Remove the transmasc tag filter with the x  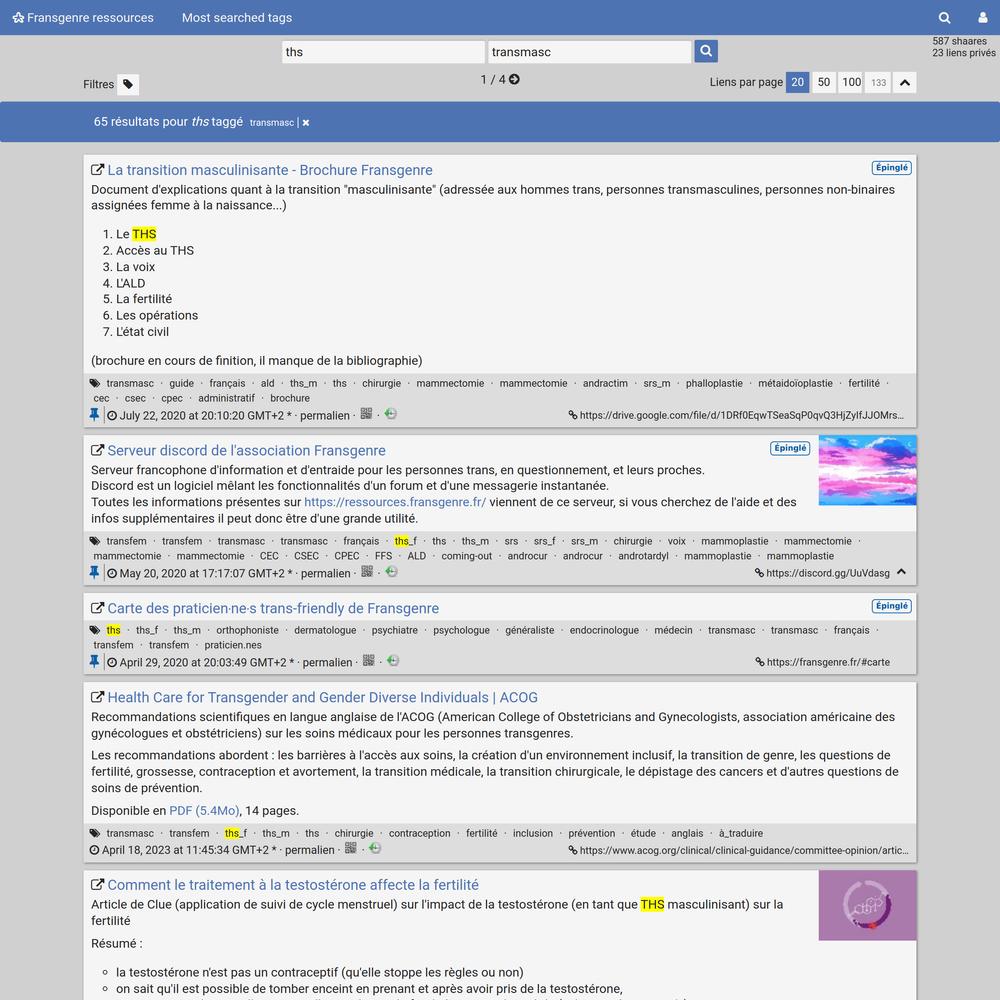pos(306,122)
